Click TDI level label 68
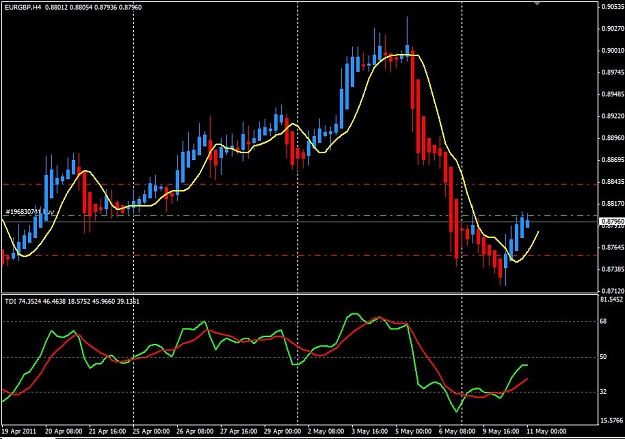 pyautogui.click(x=603, y=321)
